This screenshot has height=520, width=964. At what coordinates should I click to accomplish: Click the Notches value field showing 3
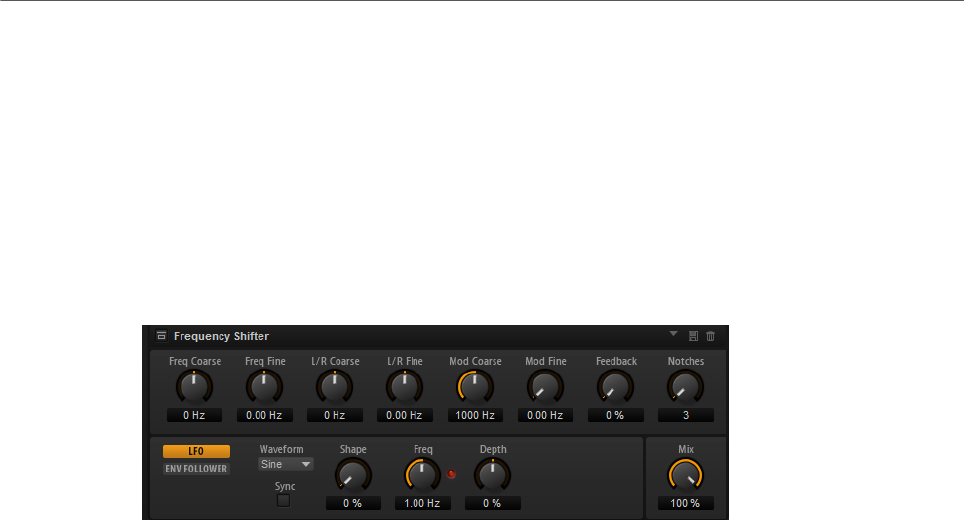coord(685,416)
